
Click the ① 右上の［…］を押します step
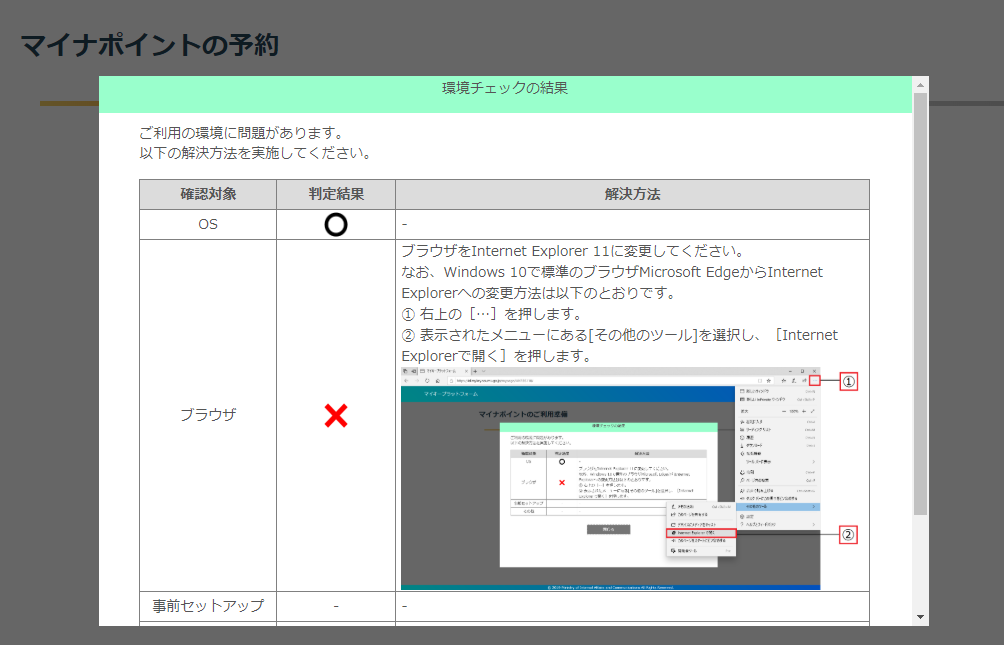494,314
